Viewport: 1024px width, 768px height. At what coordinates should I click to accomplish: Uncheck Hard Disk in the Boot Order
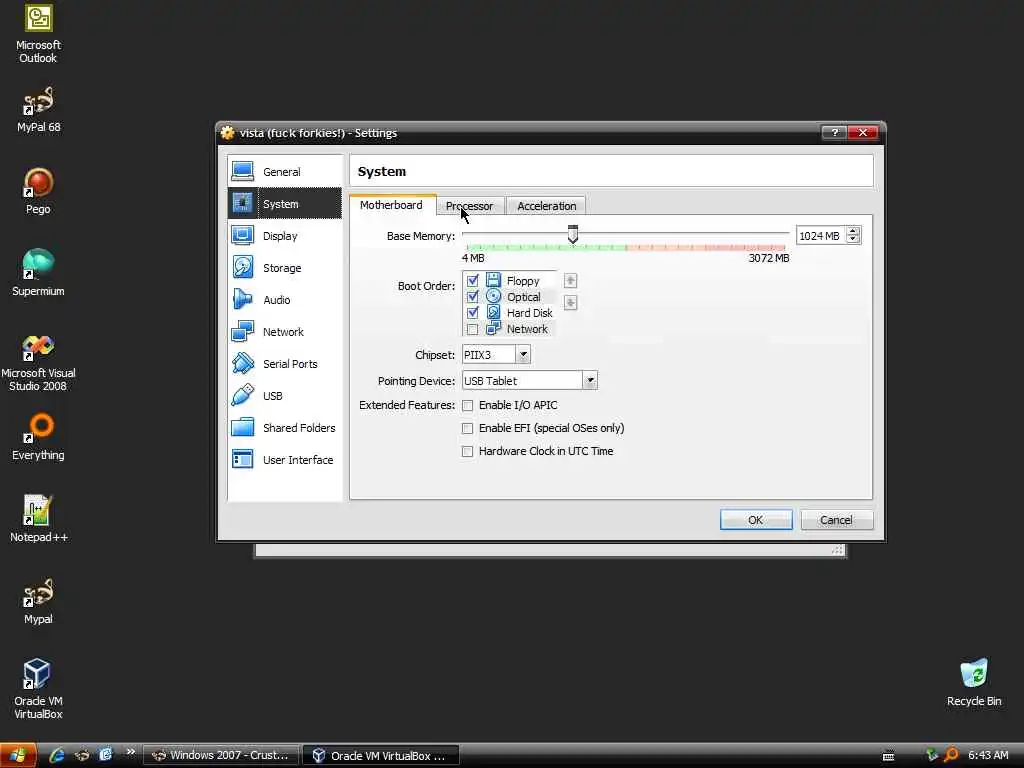(472, 313)
